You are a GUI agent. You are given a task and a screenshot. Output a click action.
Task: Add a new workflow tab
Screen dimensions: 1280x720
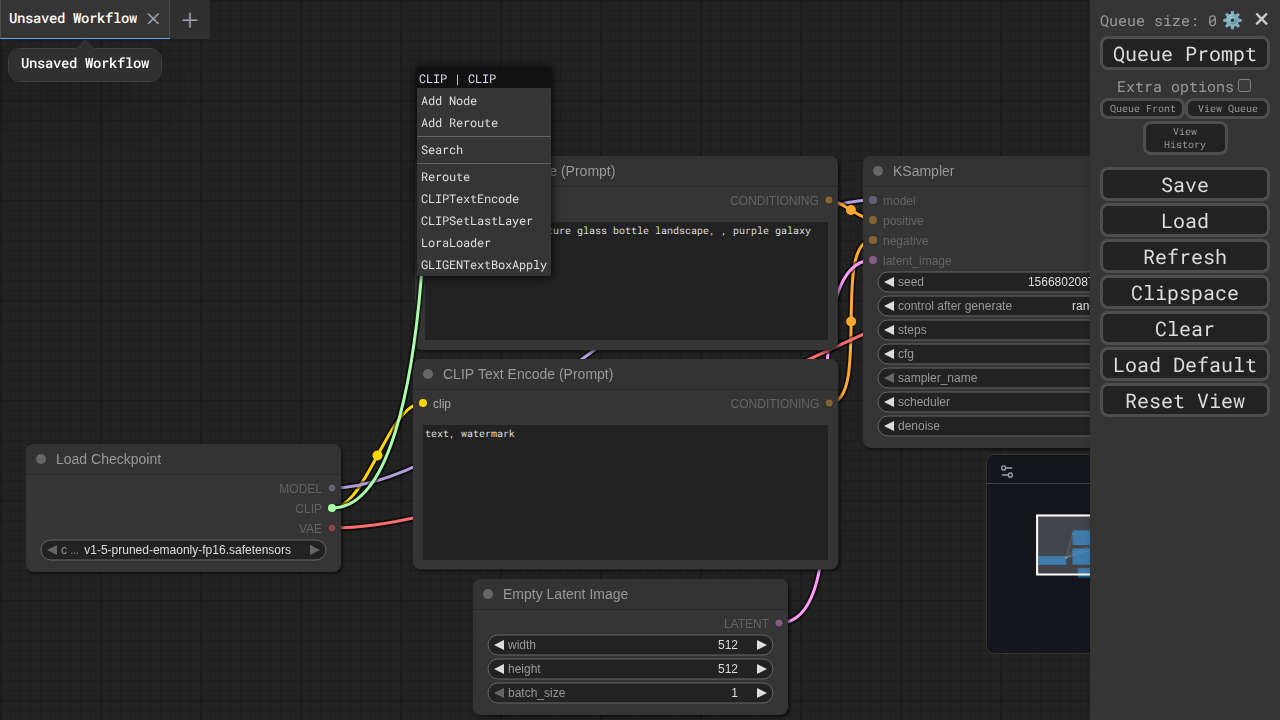[x=190, y=20]
